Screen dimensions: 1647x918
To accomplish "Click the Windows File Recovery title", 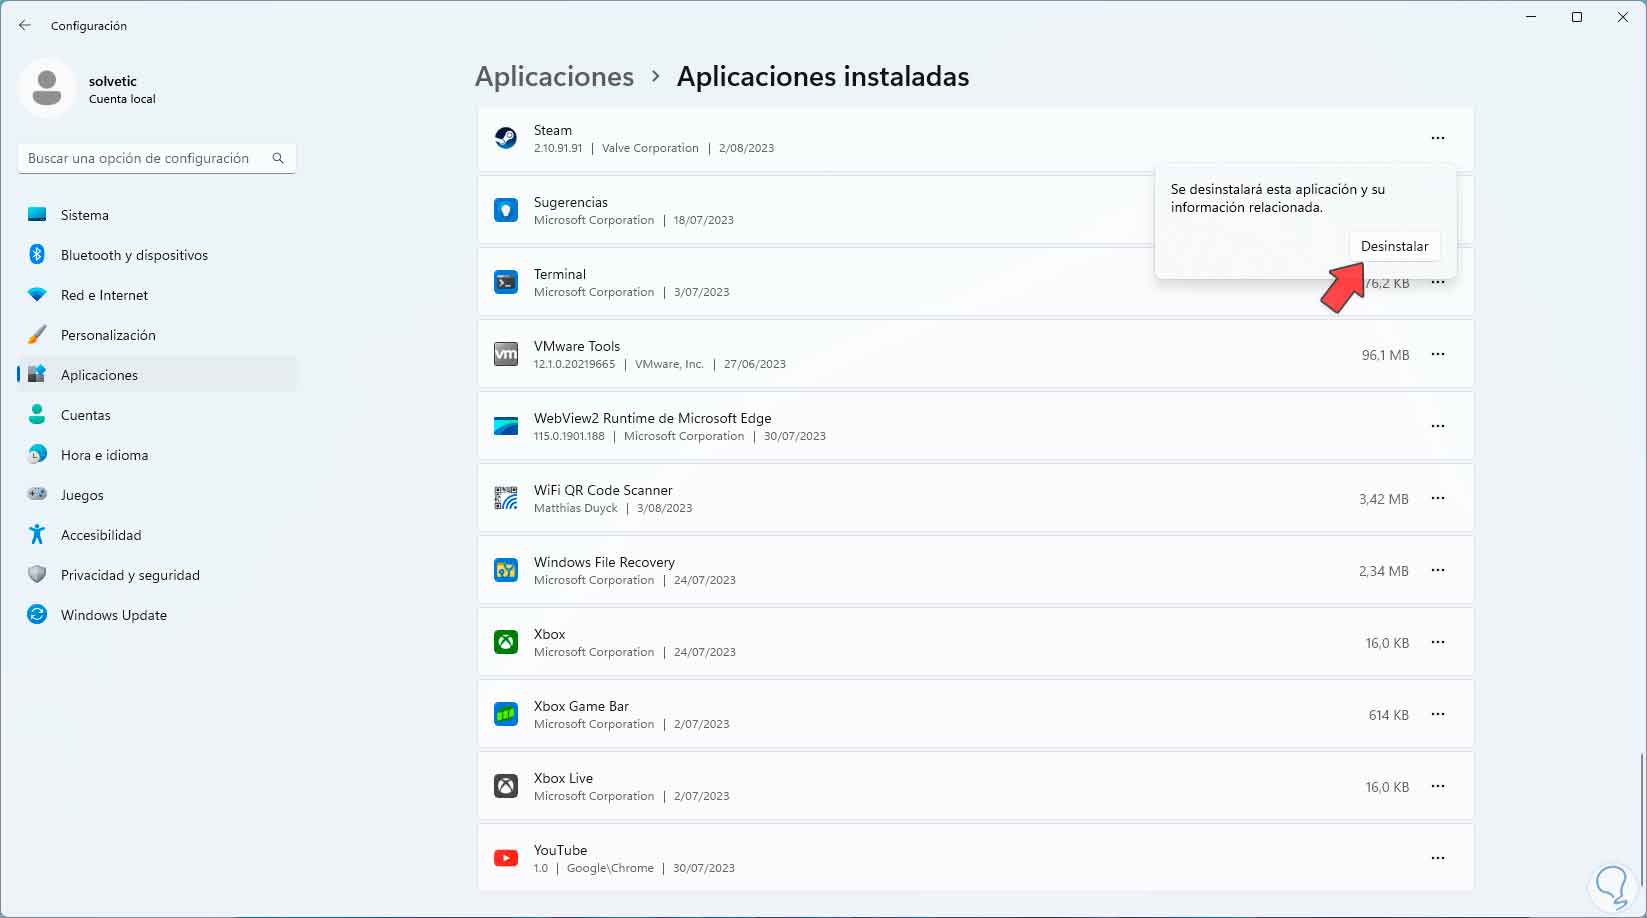I will (x=604, y=562).
